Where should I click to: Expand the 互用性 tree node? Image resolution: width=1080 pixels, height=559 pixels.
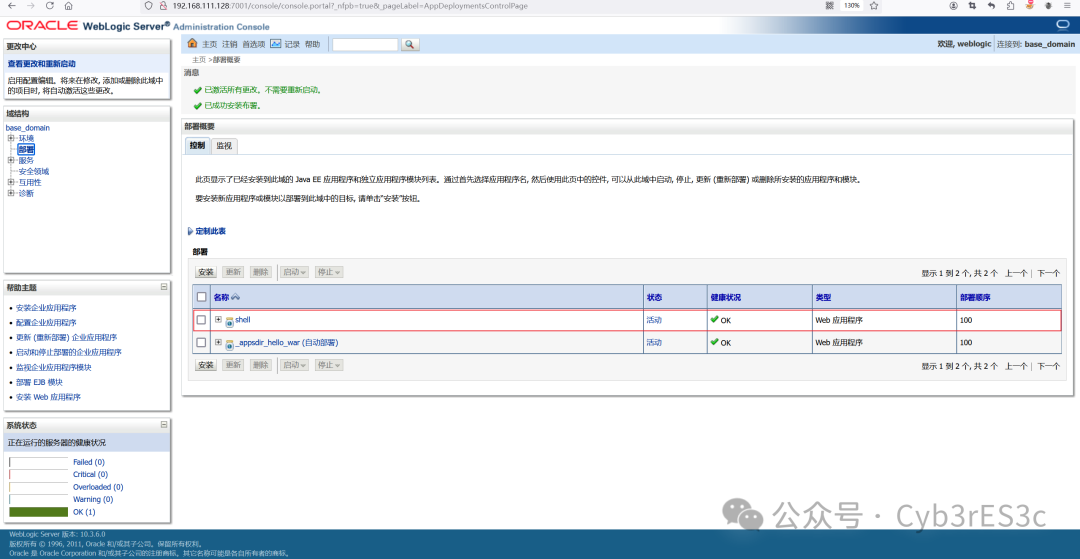(10, 182)
